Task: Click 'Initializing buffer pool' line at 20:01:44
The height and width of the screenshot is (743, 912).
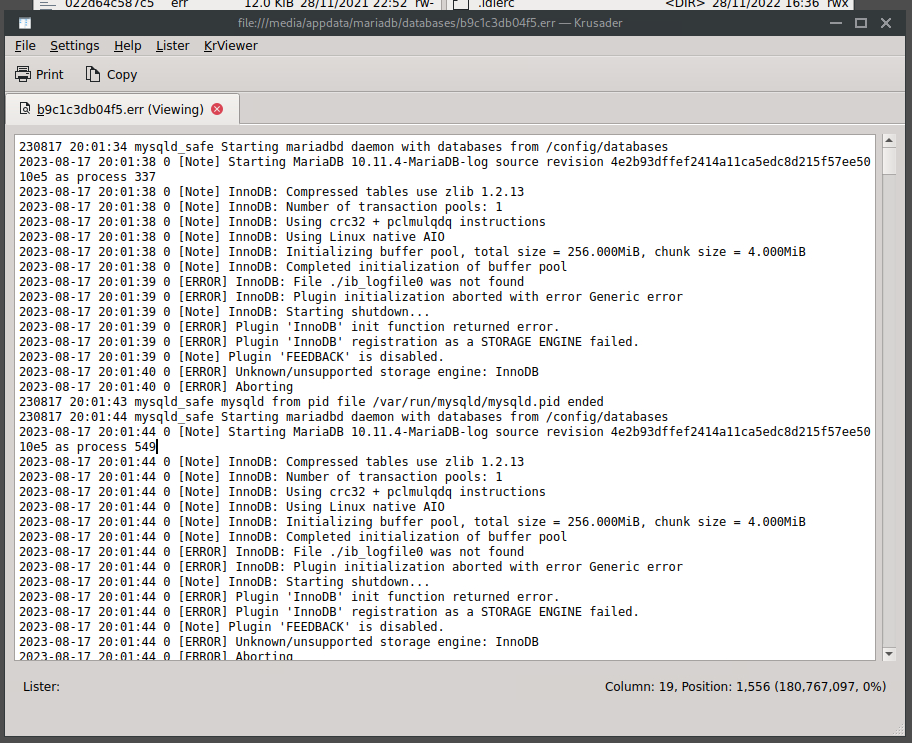Action: click(412, 522)
